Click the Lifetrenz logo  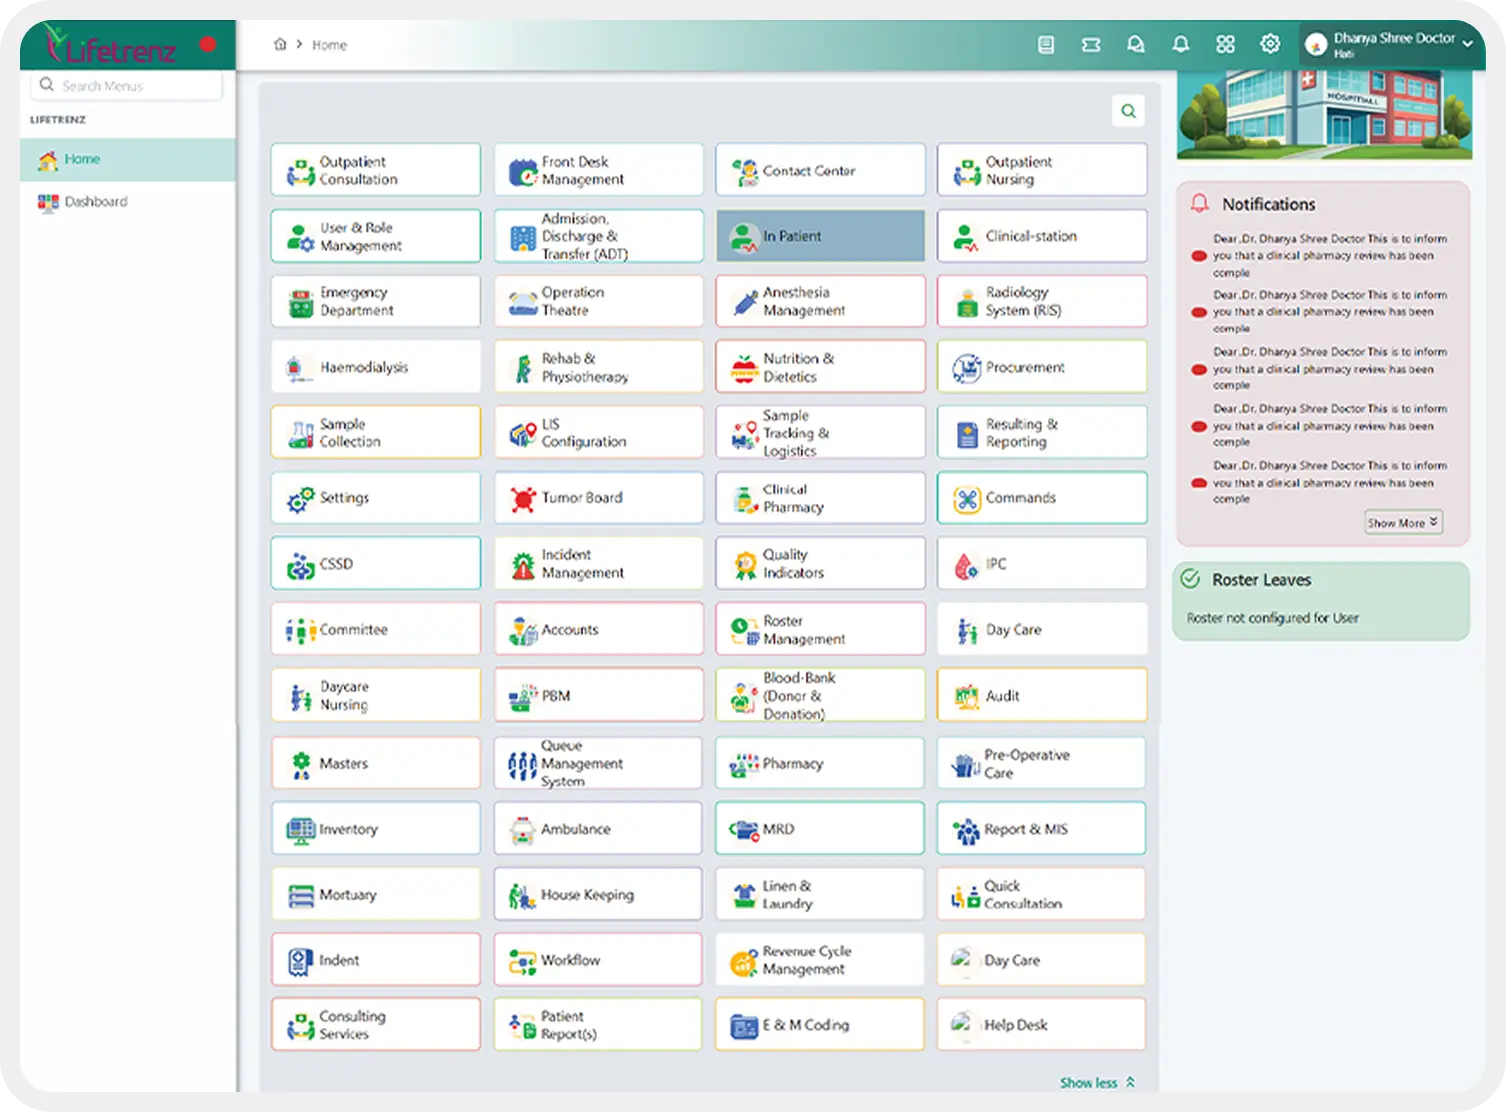click(112, 46)
